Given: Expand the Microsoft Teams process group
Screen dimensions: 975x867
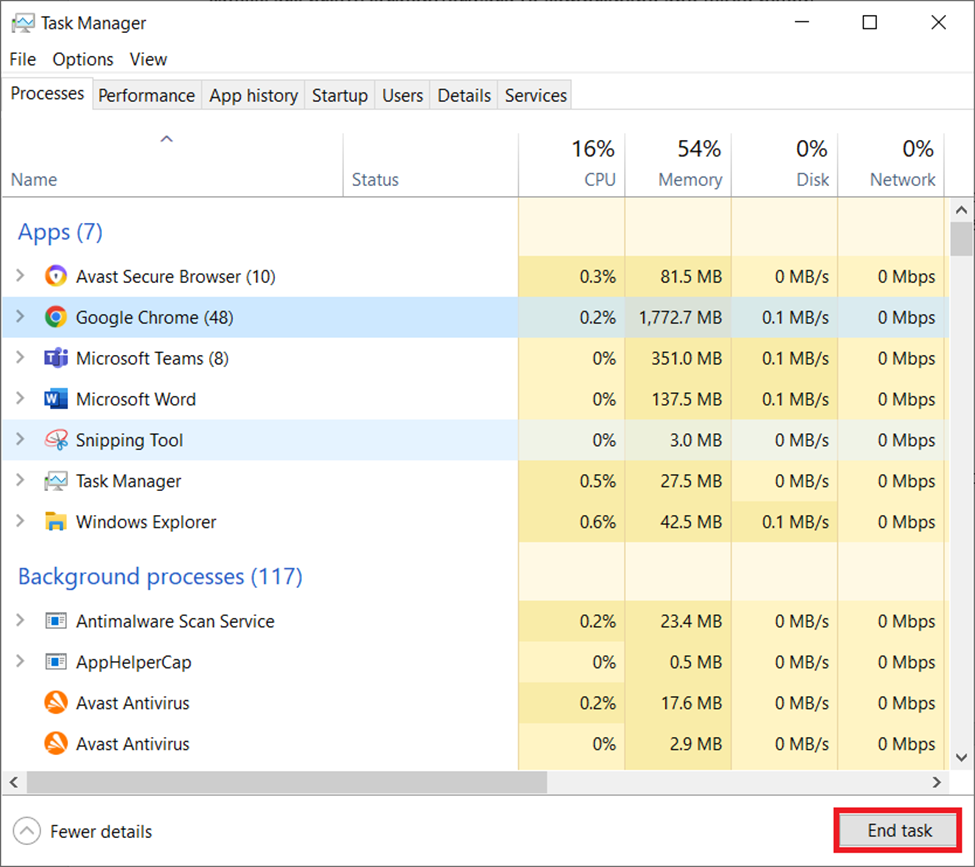Looking at the screenshot, I should [20, 359].
